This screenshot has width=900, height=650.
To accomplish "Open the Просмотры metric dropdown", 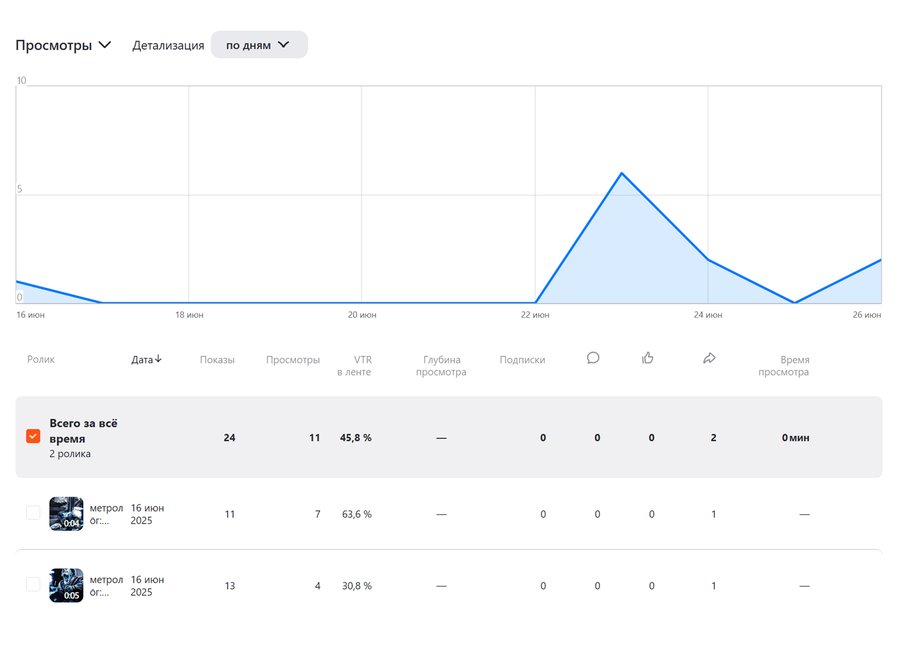I will point(63,45).
